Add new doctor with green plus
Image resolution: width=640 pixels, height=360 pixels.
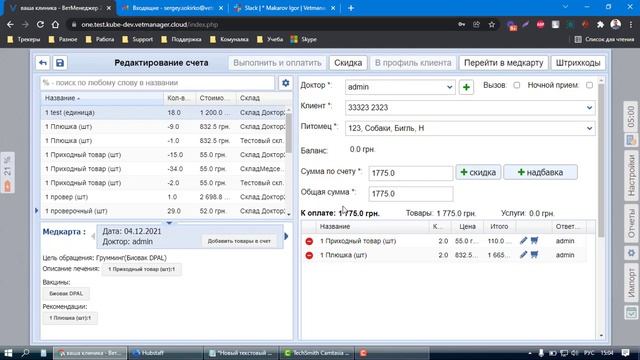click(x=466, y=87)
